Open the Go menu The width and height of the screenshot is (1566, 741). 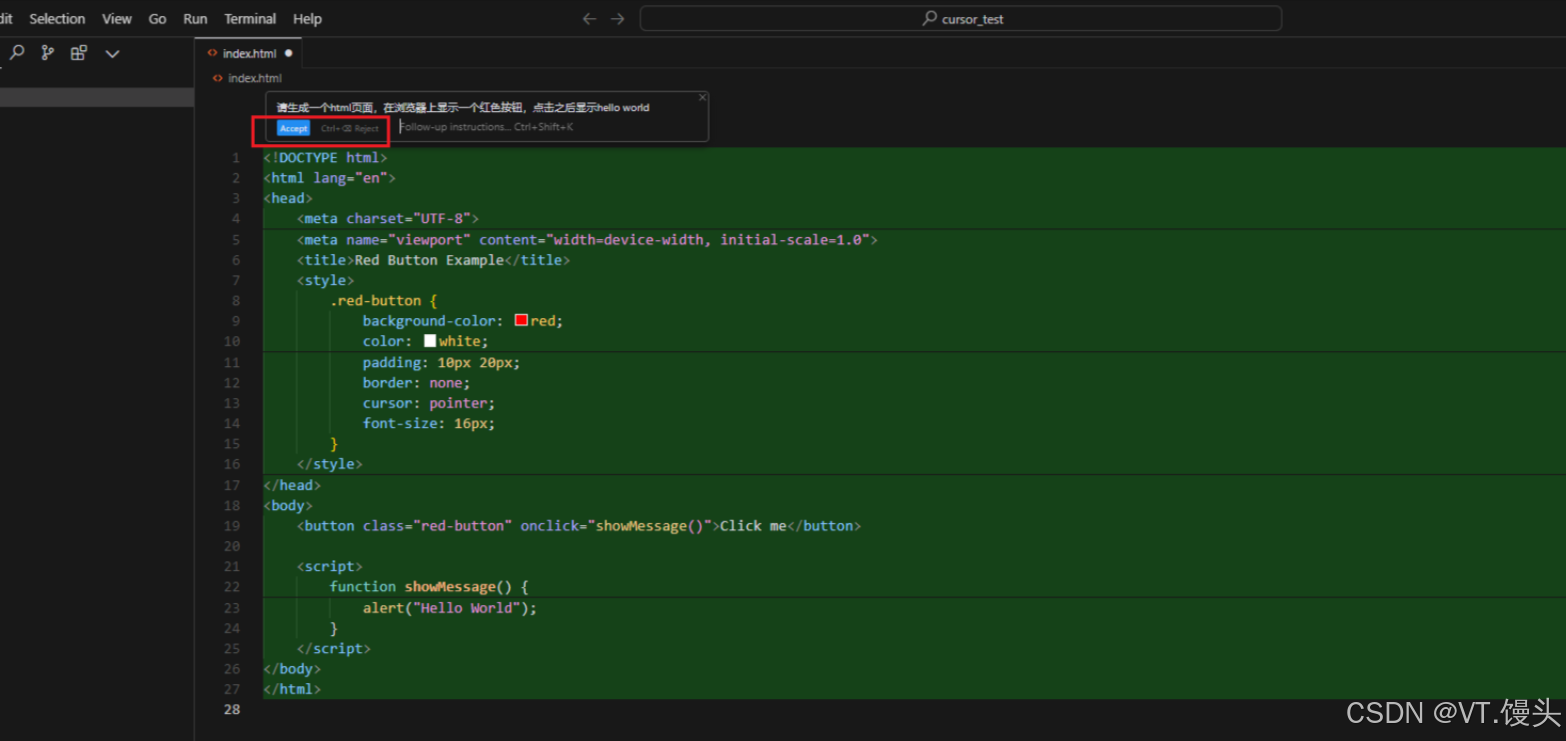coord(157,19)
